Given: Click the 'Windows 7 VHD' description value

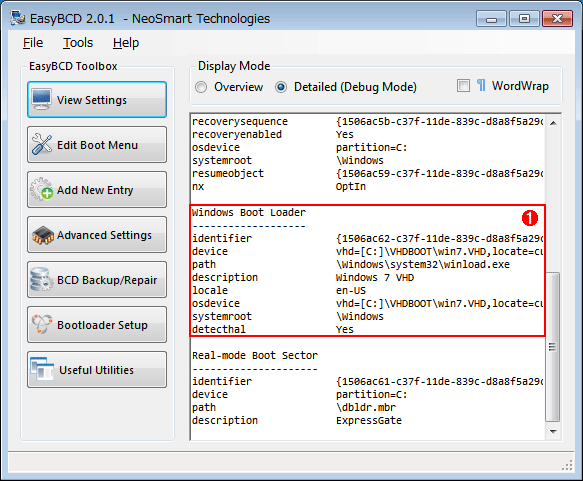Looking at the screenshot, I should pyautogui.click(x=375, y=277).
